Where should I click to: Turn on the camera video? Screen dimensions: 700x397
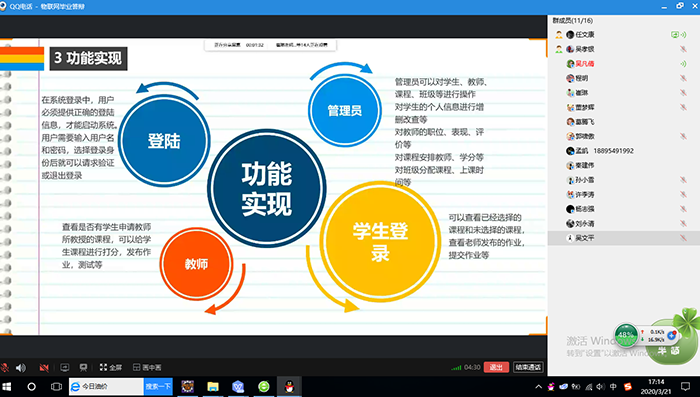[44, 368]
